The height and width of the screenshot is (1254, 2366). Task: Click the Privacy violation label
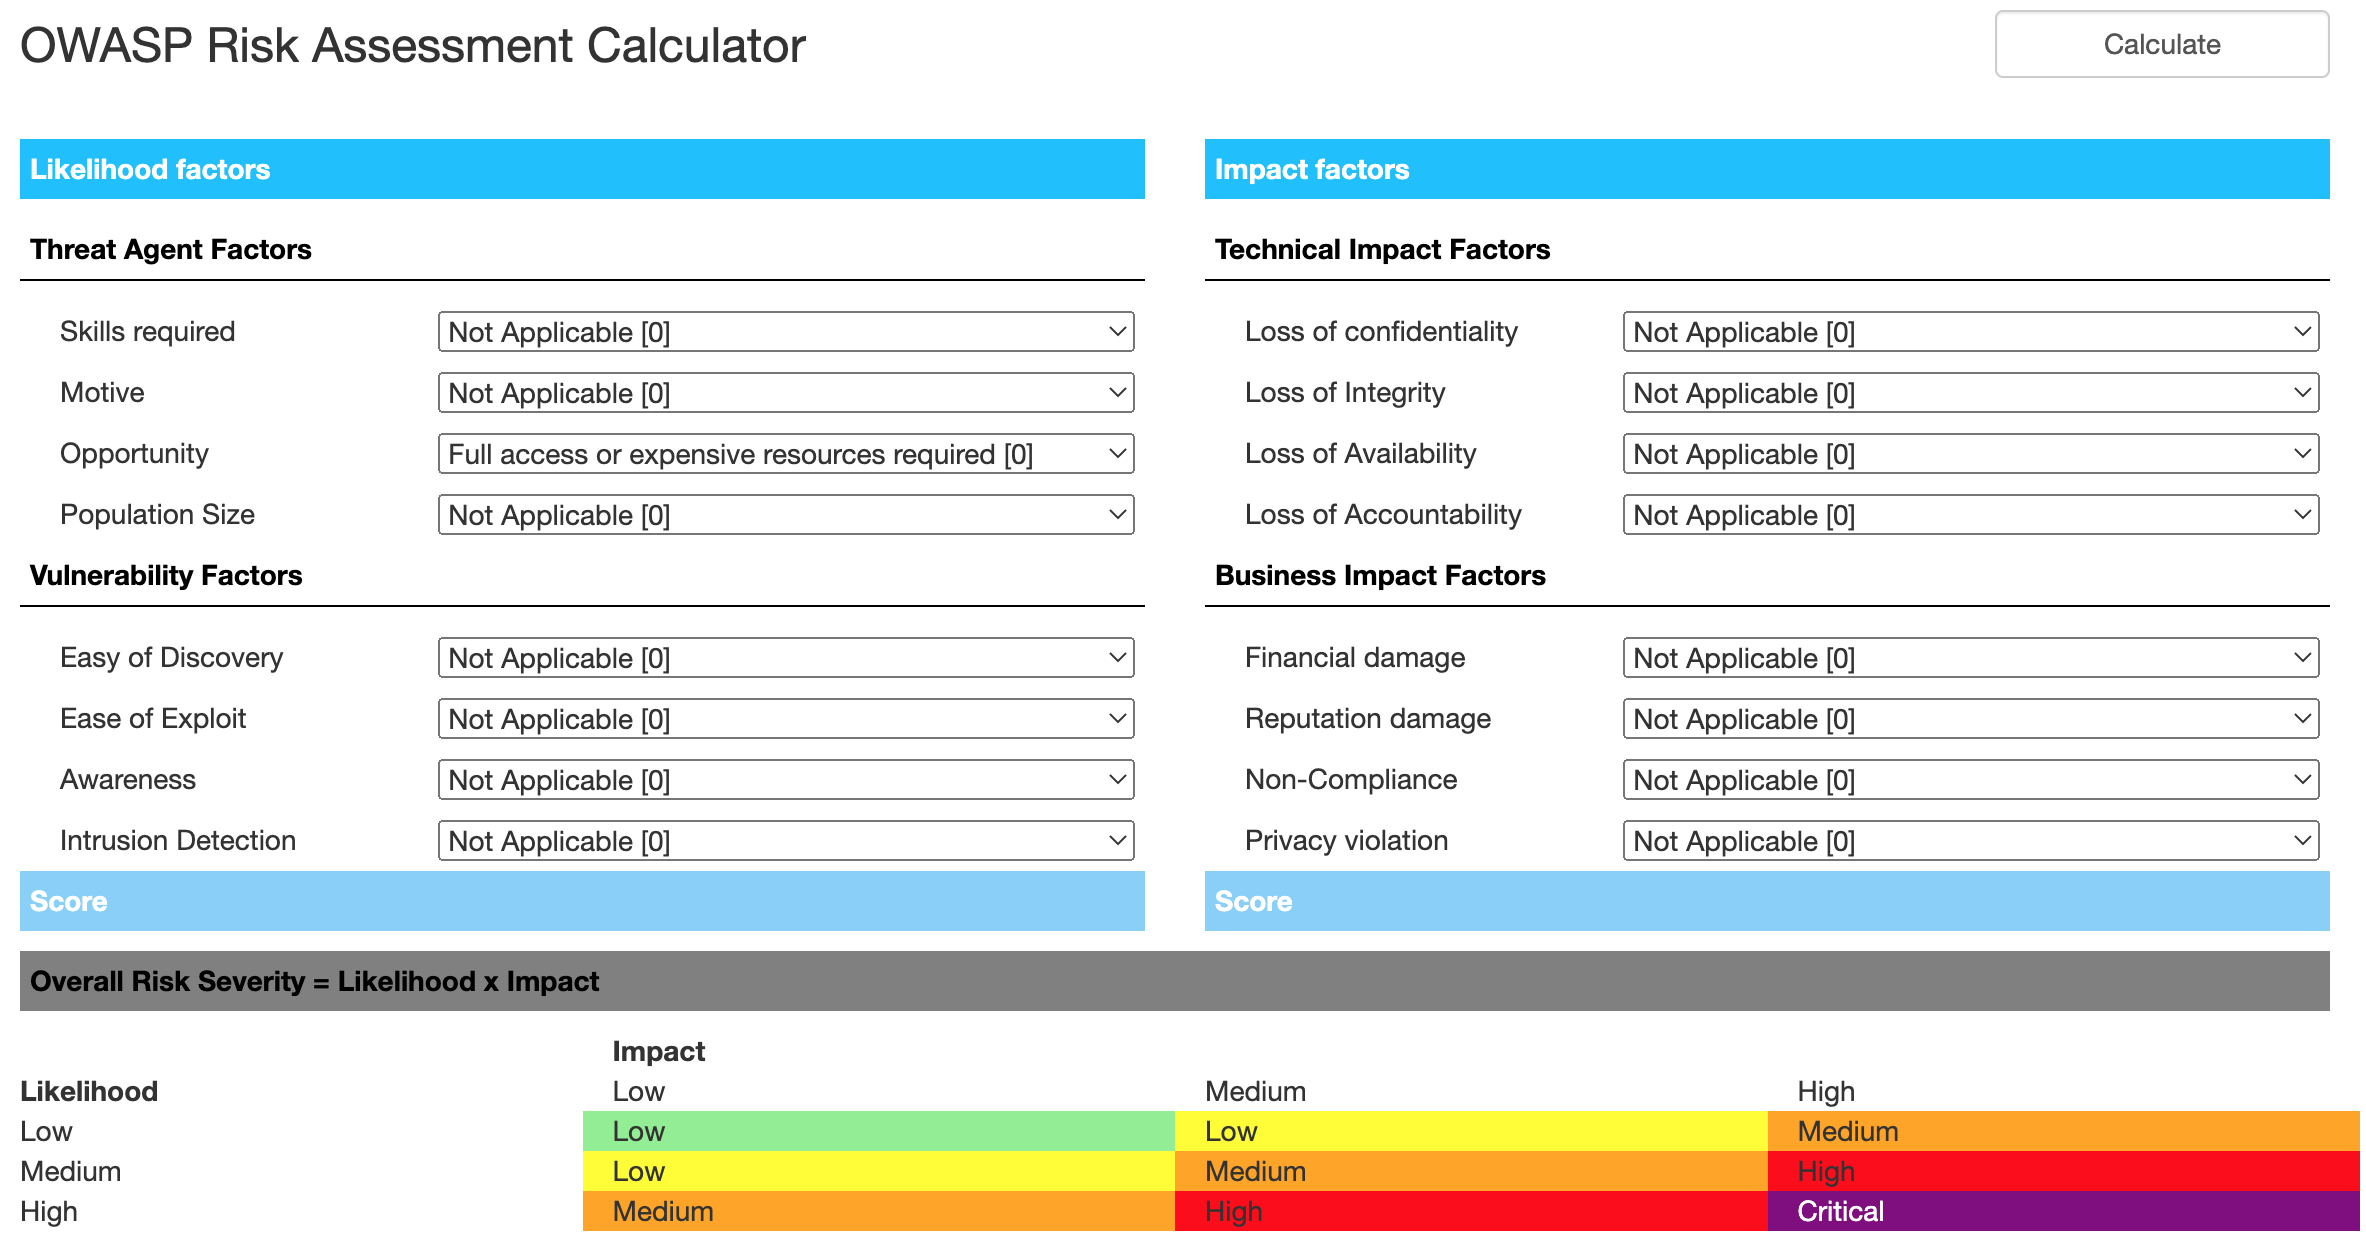tap(1346, 840)
